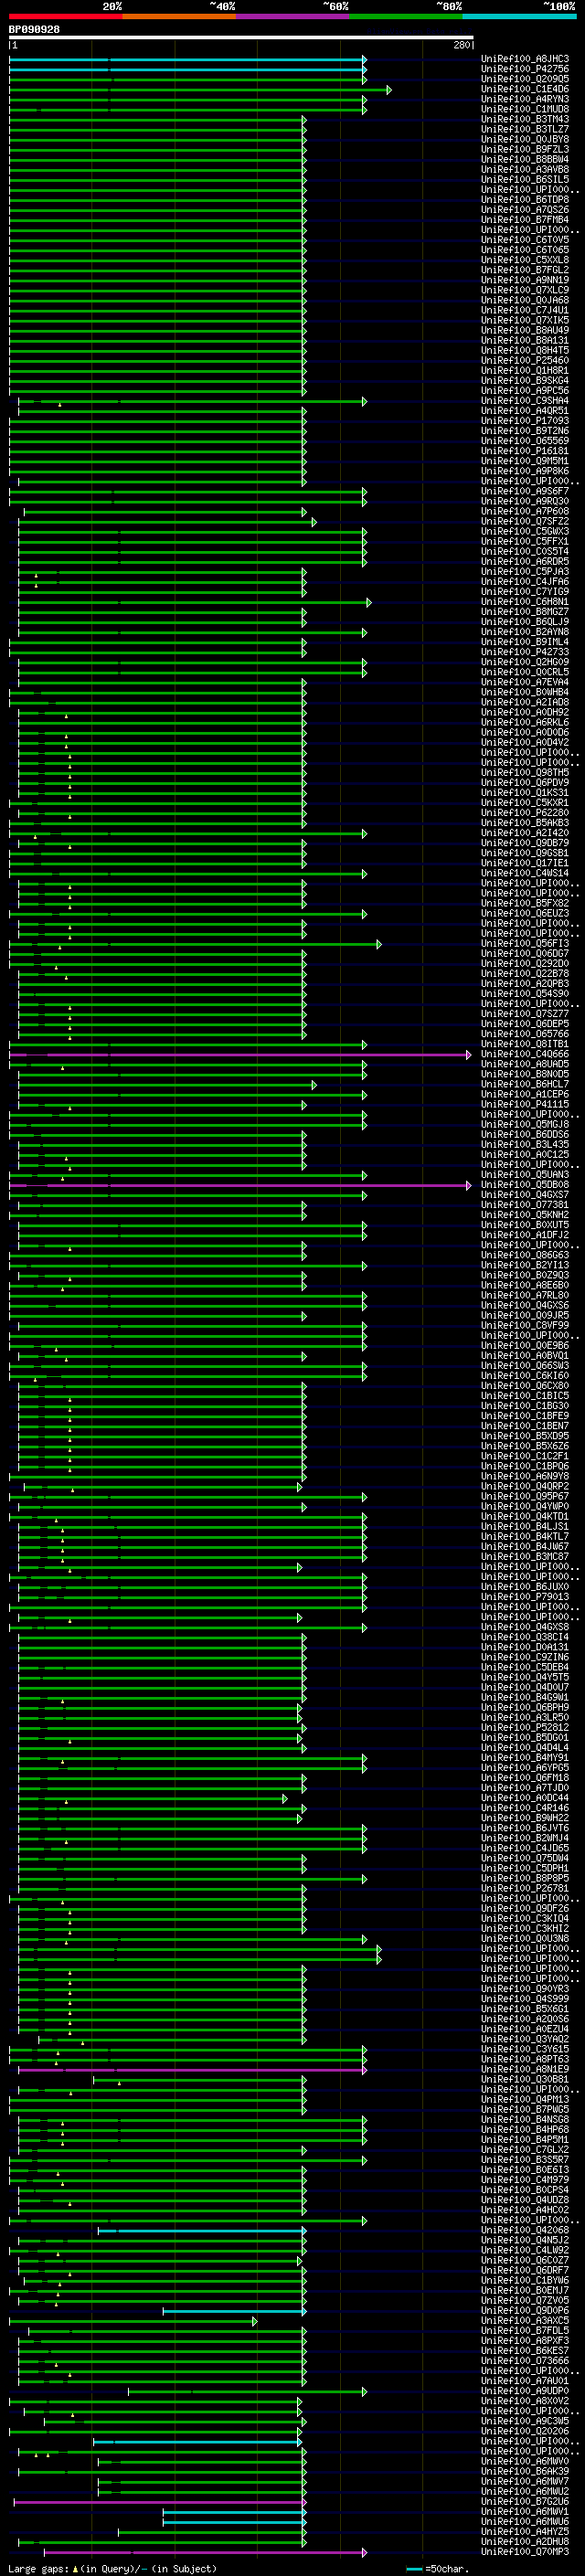Select the UniRef100_P52812 entry
The width and height of the screenshot is (585, 2576).
(525, 1728)
